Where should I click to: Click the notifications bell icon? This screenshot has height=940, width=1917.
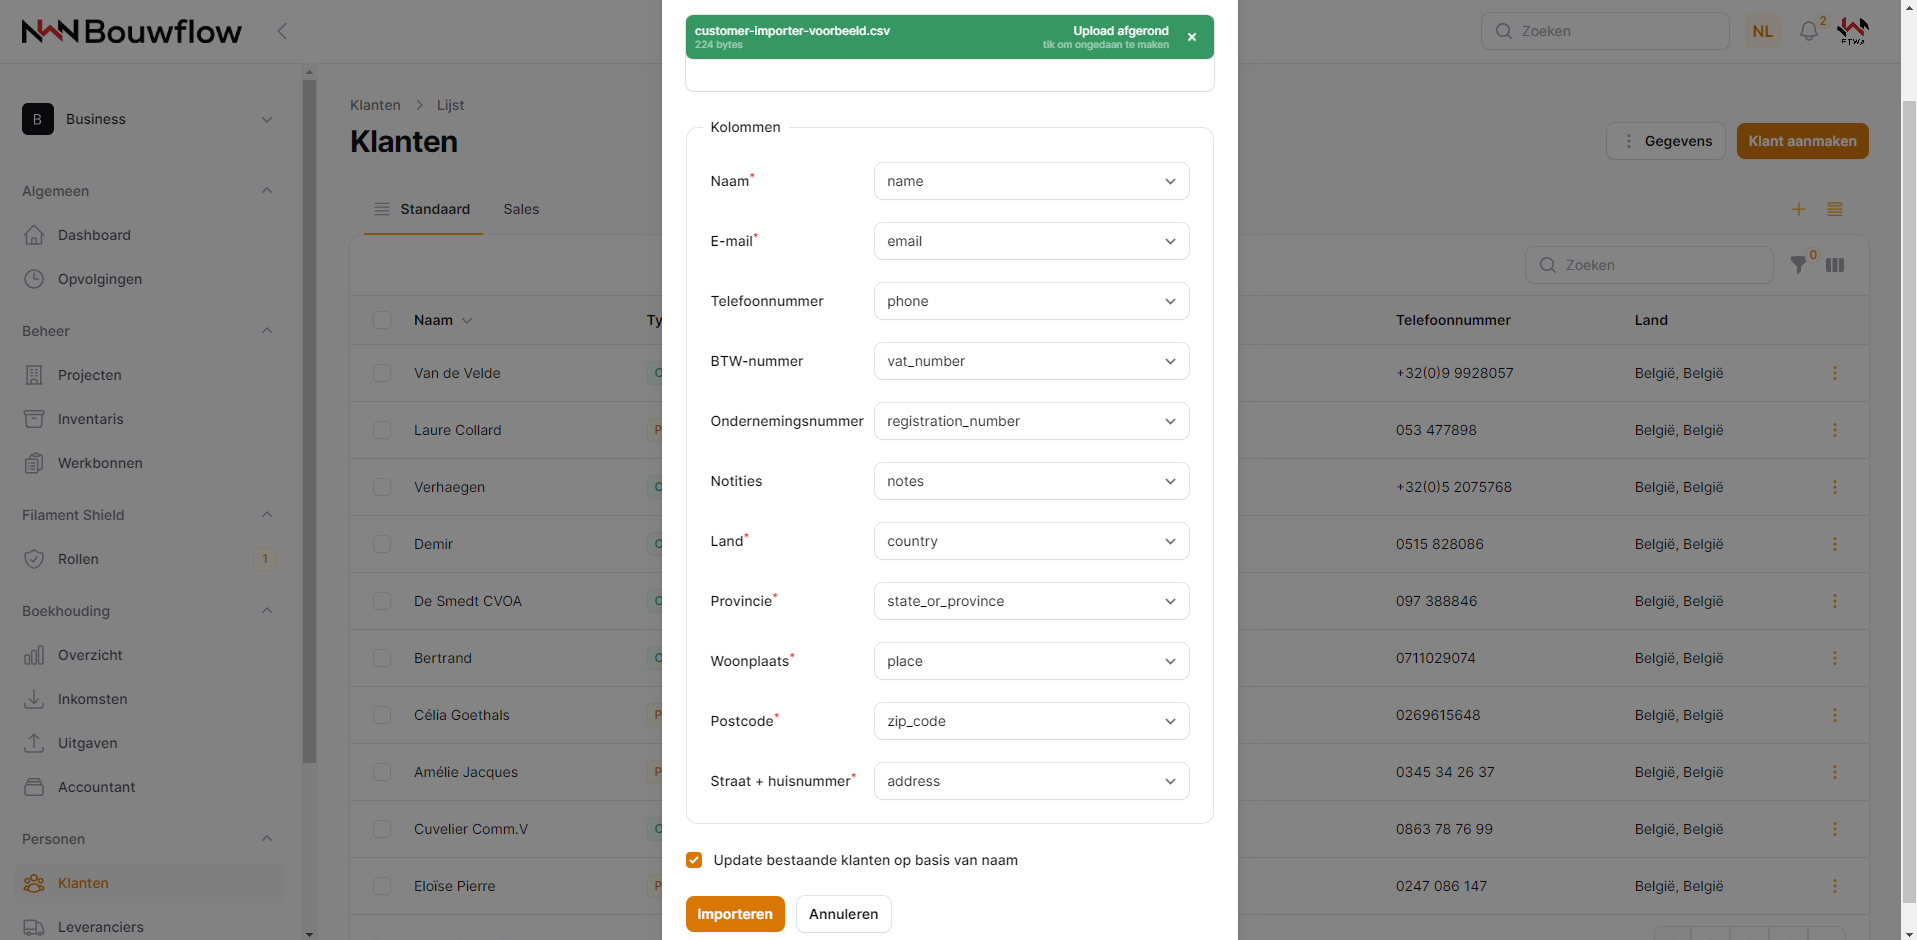1808,31
